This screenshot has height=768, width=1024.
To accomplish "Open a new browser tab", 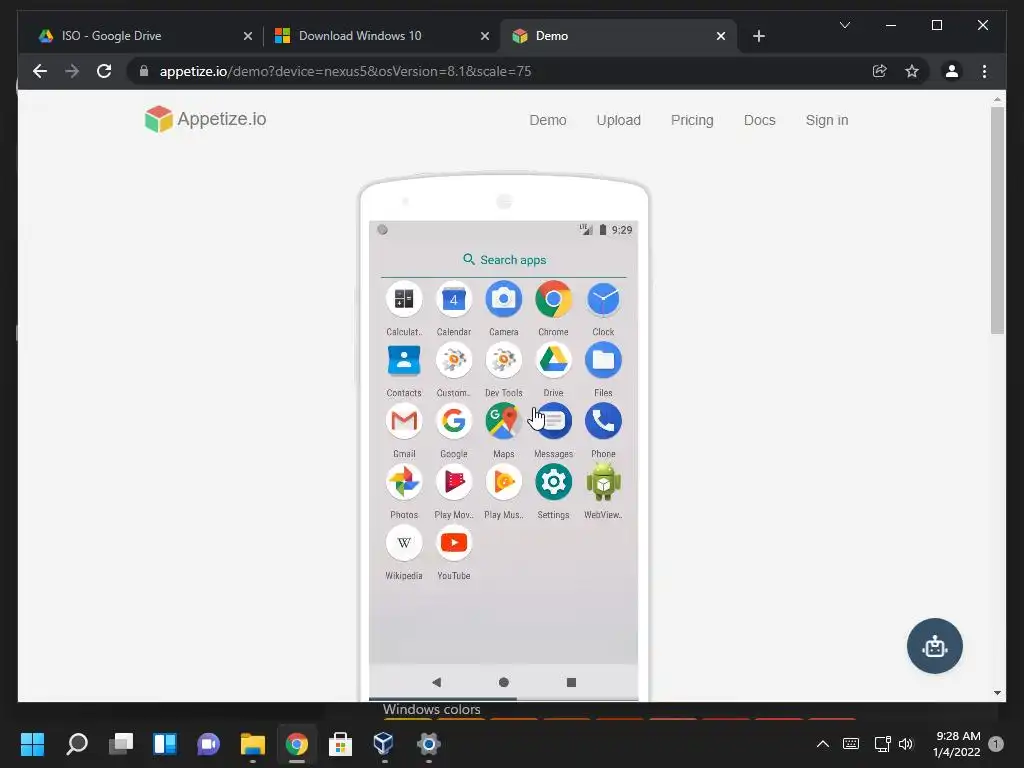I will click(x=758, y=36).
